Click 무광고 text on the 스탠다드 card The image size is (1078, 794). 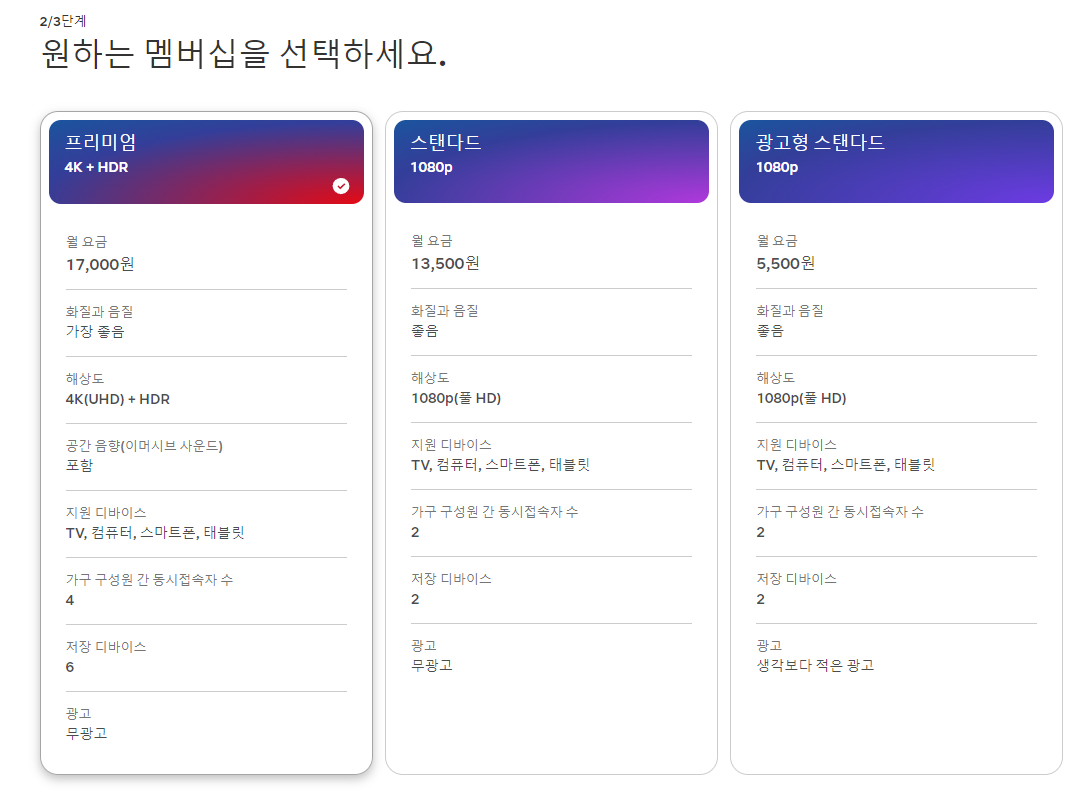(430, 665)
